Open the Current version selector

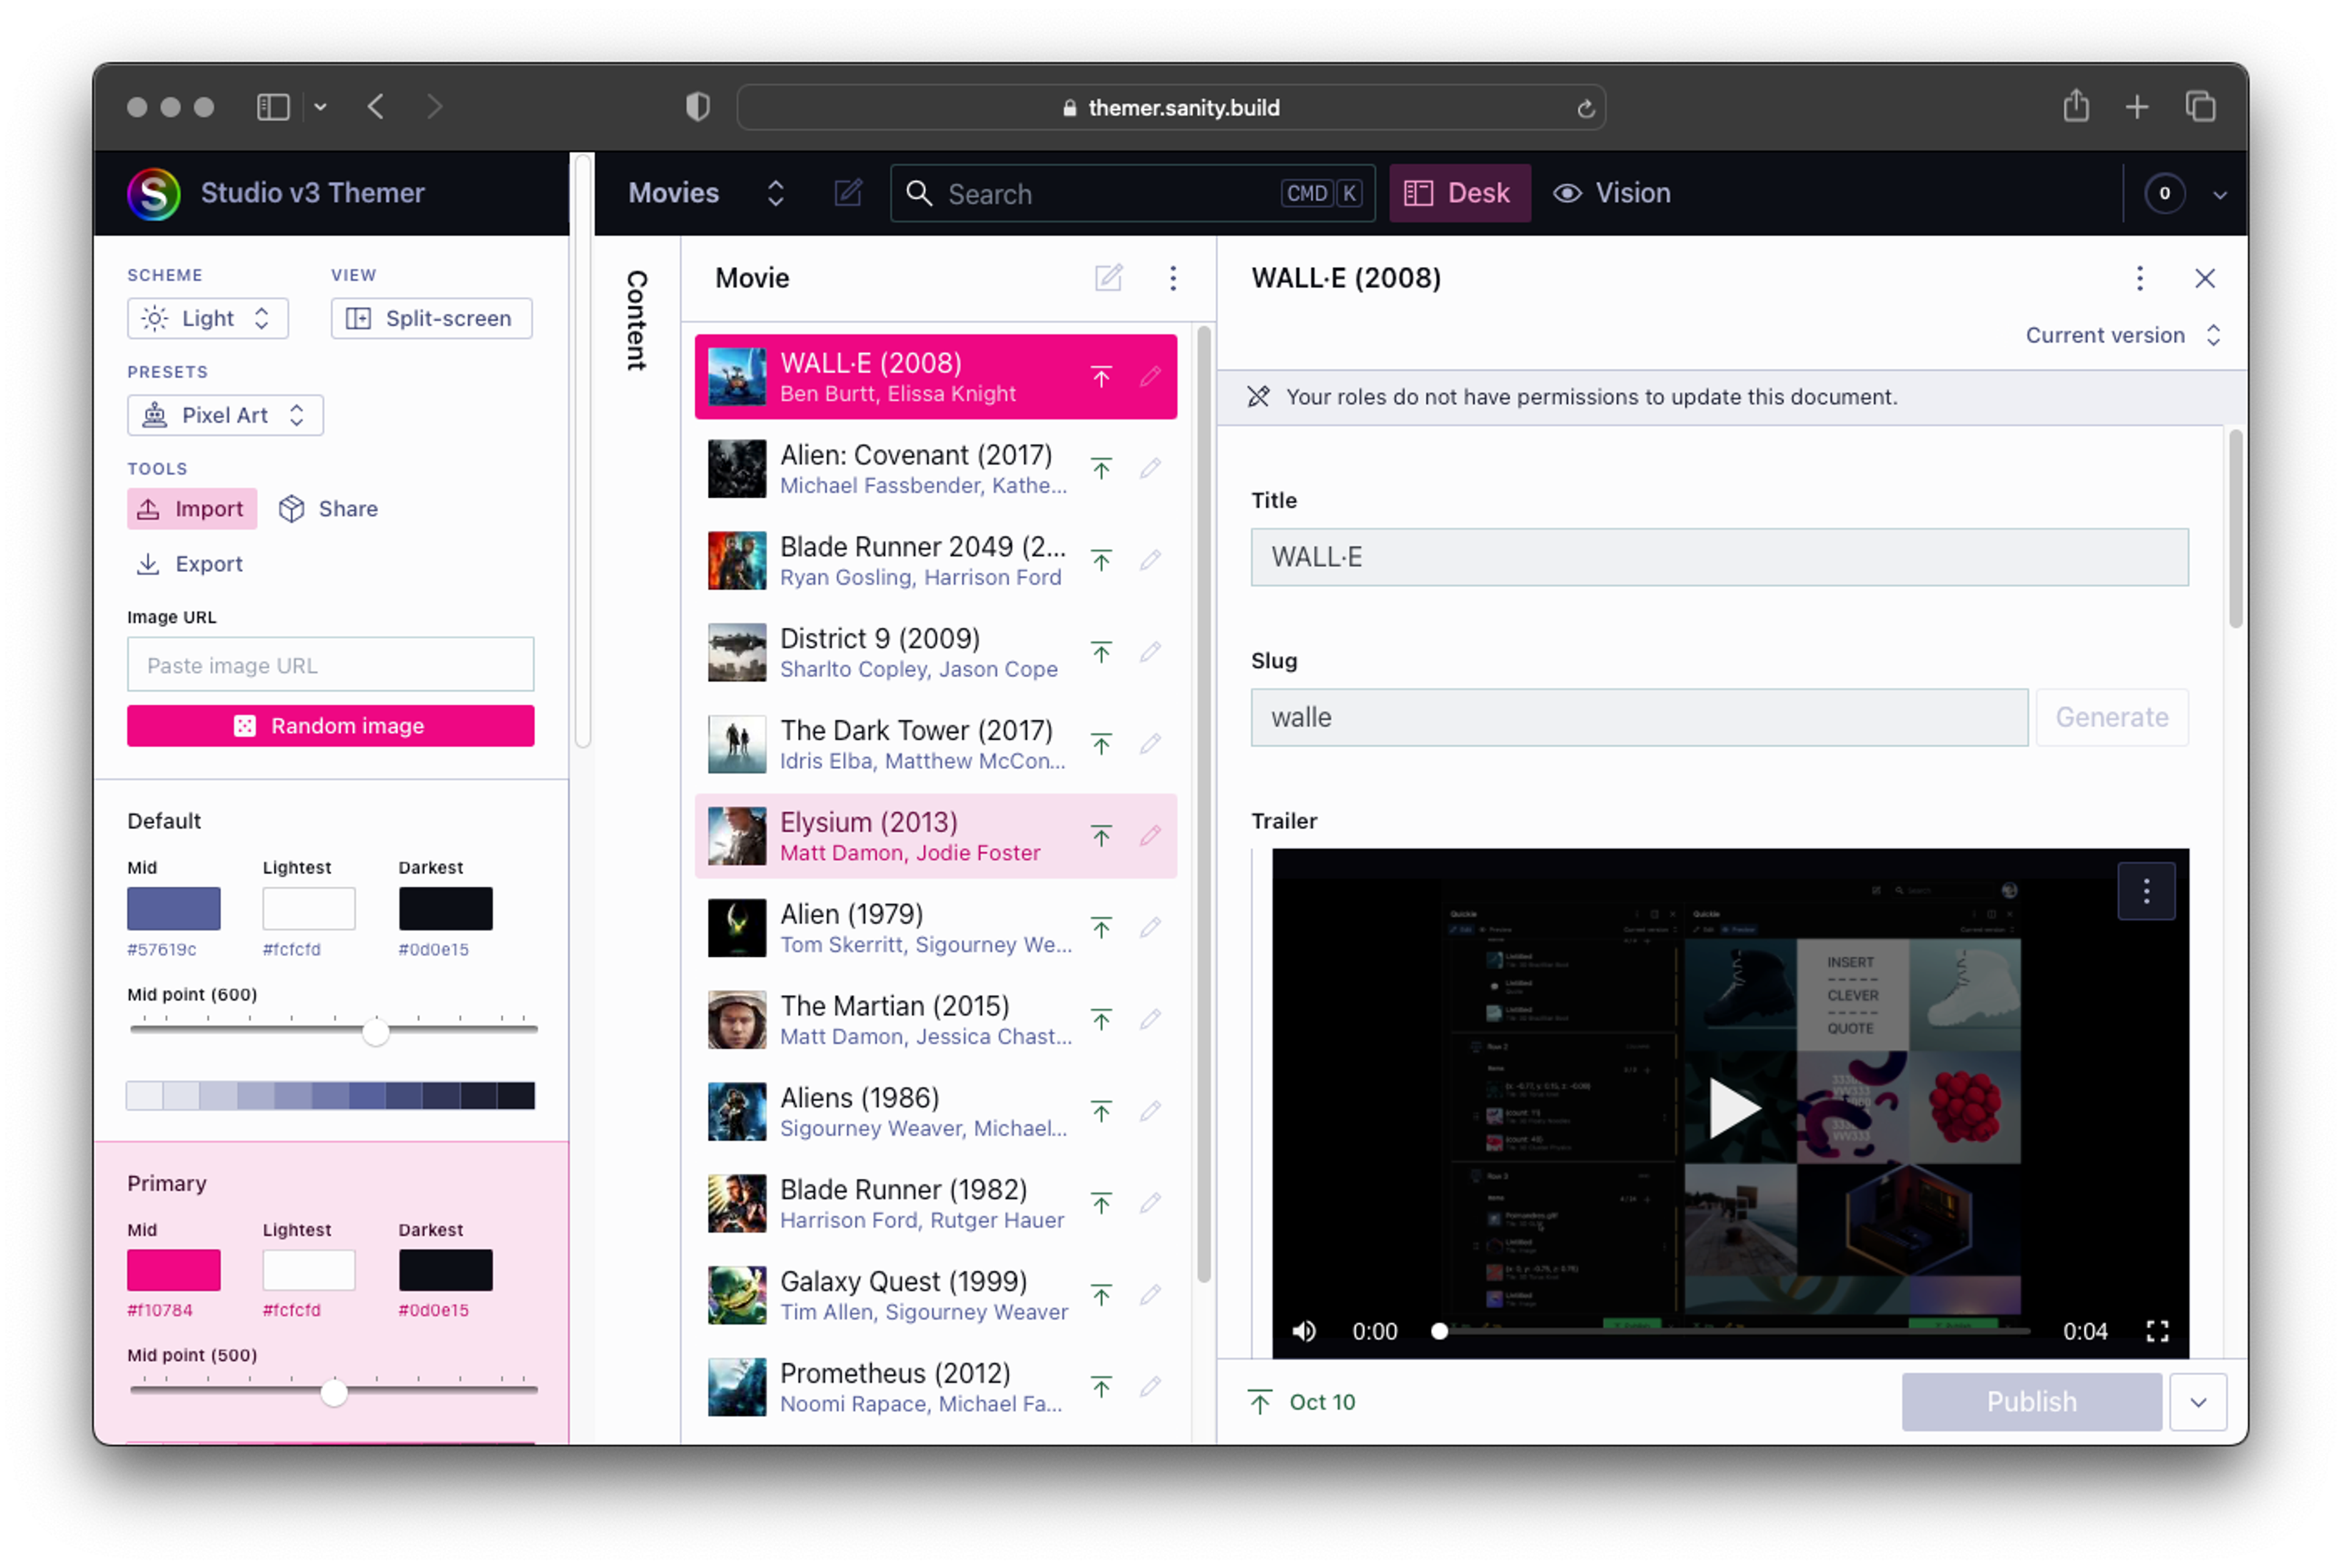pos(2120,335)
